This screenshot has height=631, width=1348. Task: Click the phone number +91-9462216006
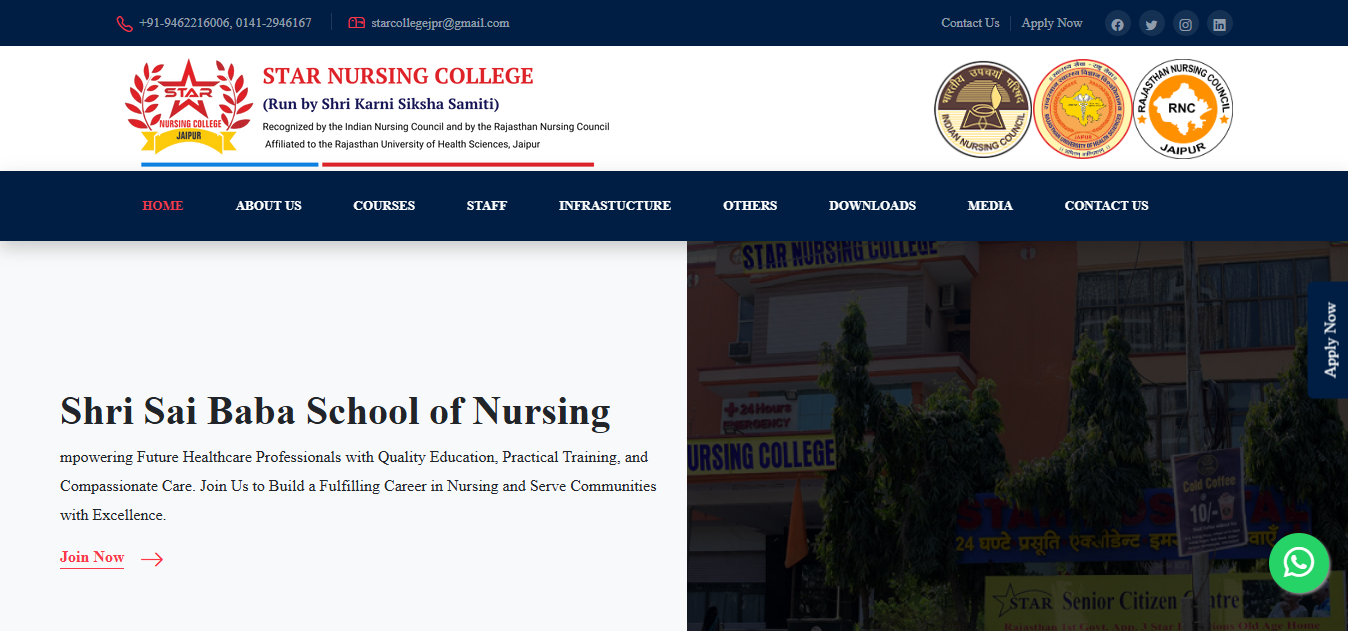185,23
